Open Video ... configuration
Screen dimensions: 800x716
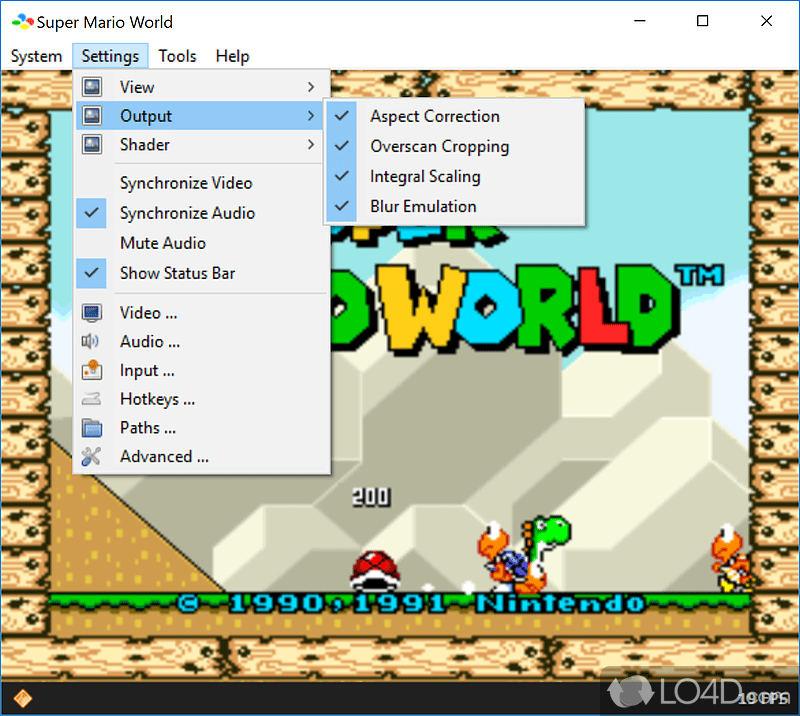(x=201, y=312)
